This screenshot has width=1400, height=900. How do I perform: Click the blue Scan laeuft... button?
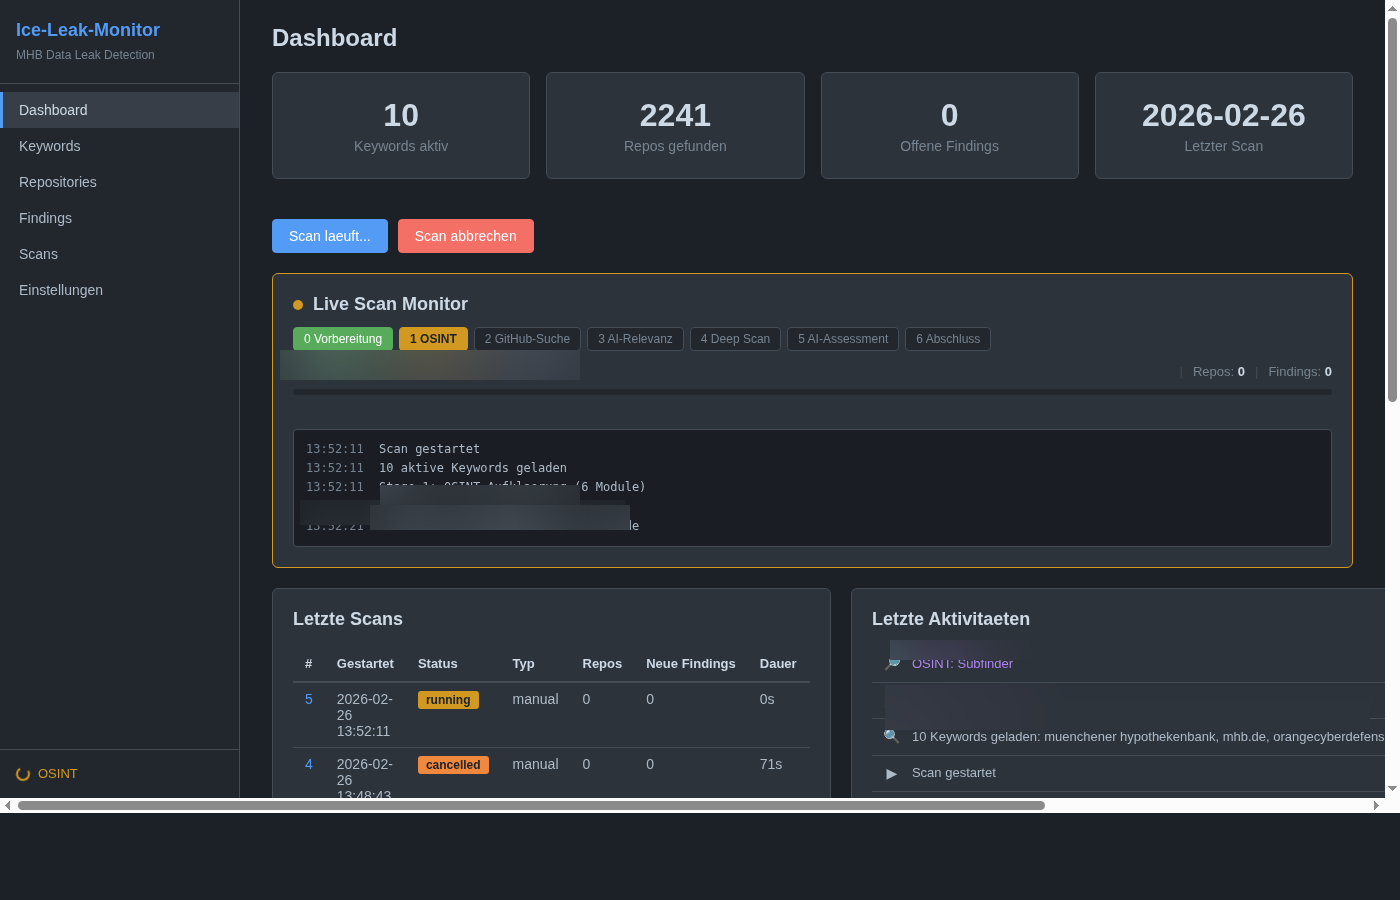330,236
